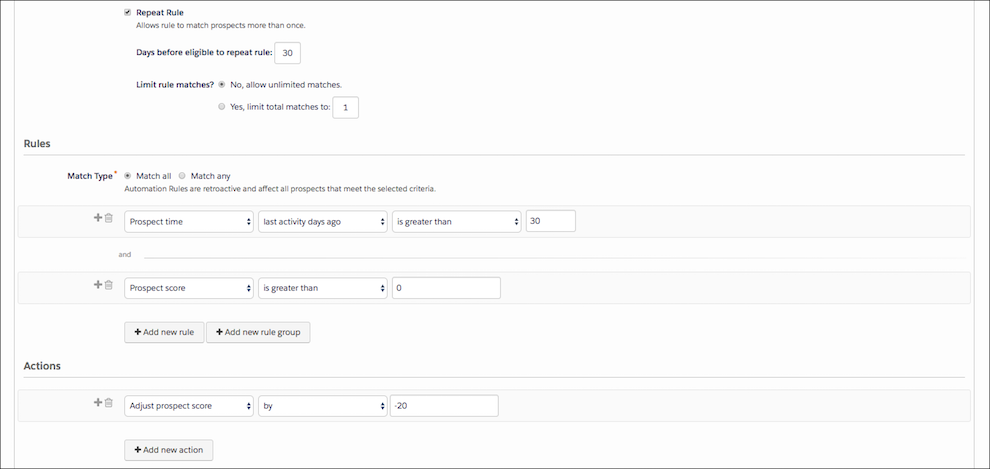Screen dimensions: 990x469
Task: Edit the days before eligible to repeat field
Action: tap(287, 53)
